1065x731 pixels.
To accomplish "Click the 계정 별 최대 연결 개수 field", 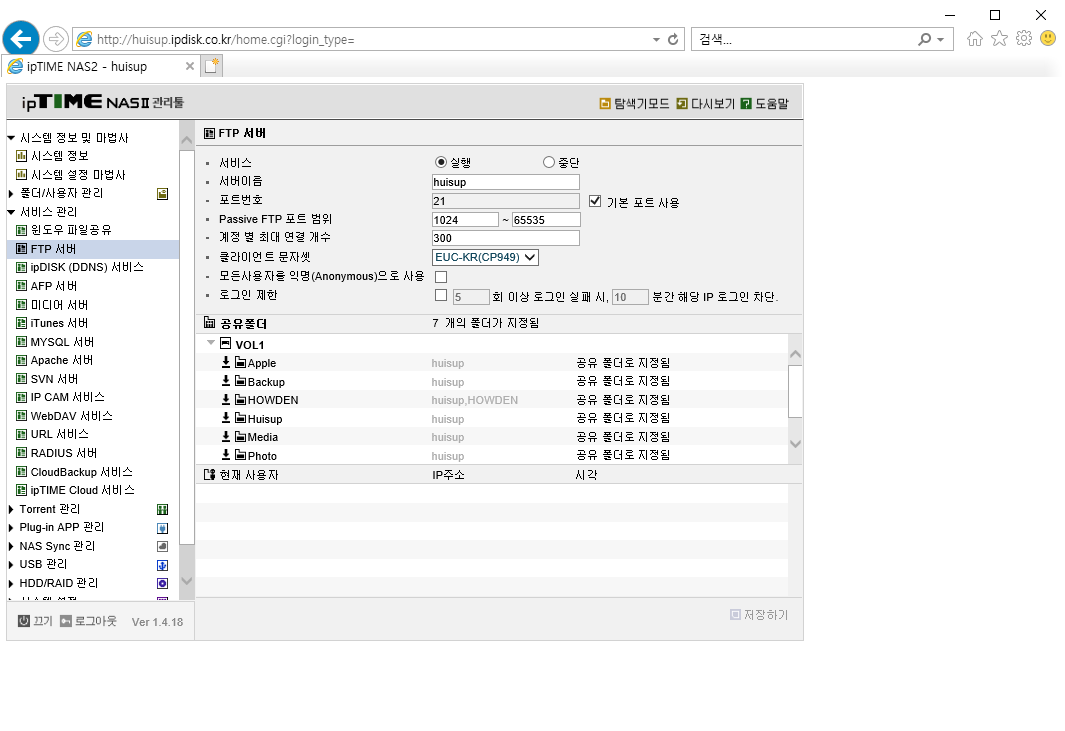I will (x=505, y=238).
